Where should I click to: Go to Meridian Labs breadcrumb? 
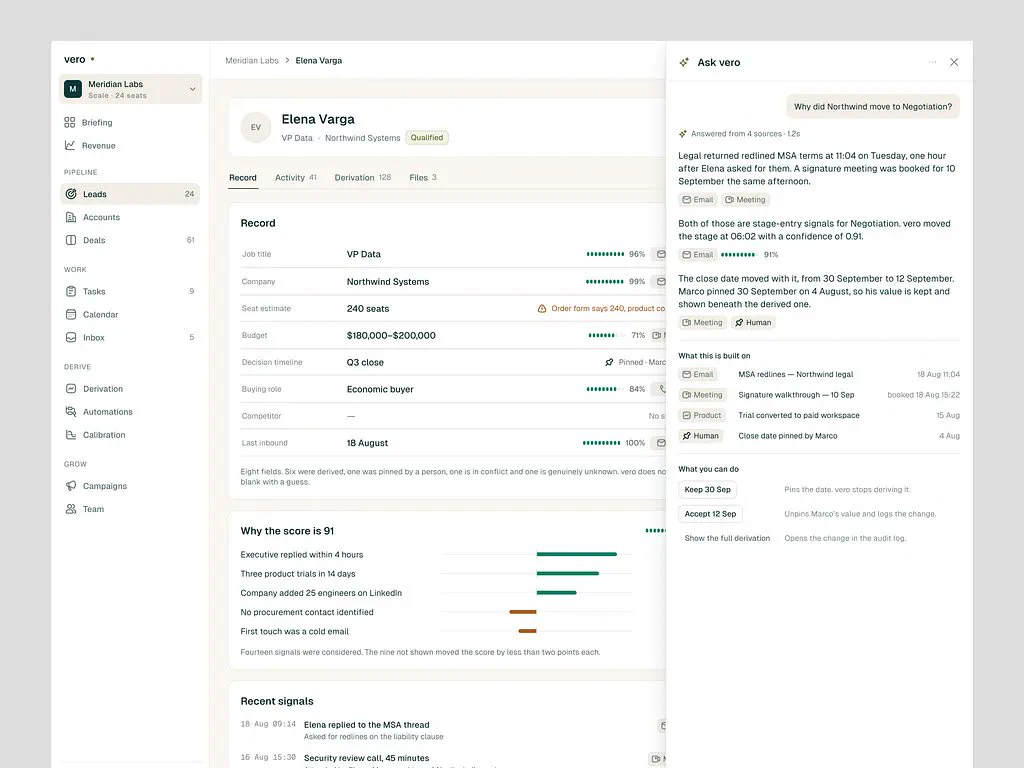click(252, 61)
